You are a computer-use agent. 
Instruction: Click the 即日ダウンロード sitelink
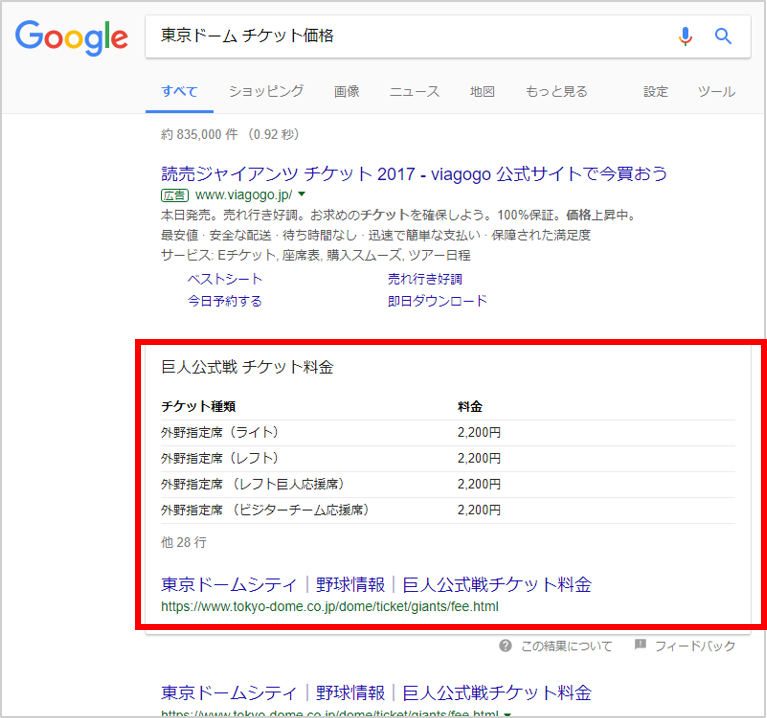click(437, 301)
